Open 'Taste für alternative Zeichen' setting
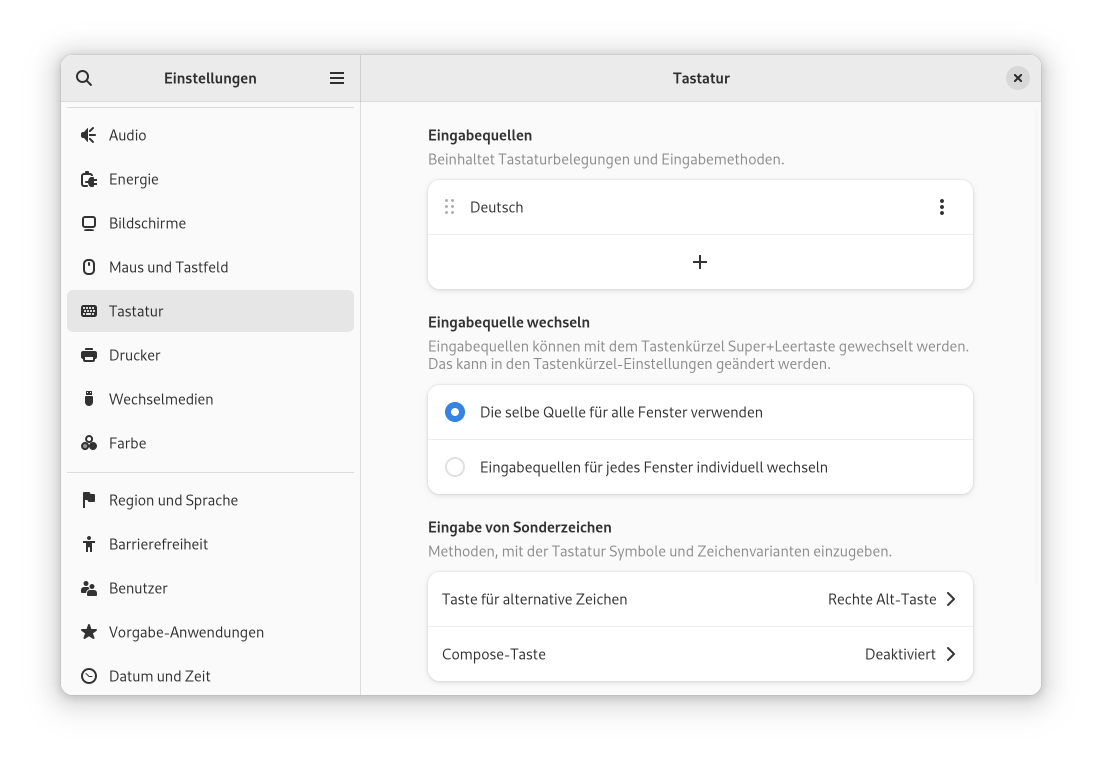This screenshot has width=1102, height=762. click(x=700, y=599)
